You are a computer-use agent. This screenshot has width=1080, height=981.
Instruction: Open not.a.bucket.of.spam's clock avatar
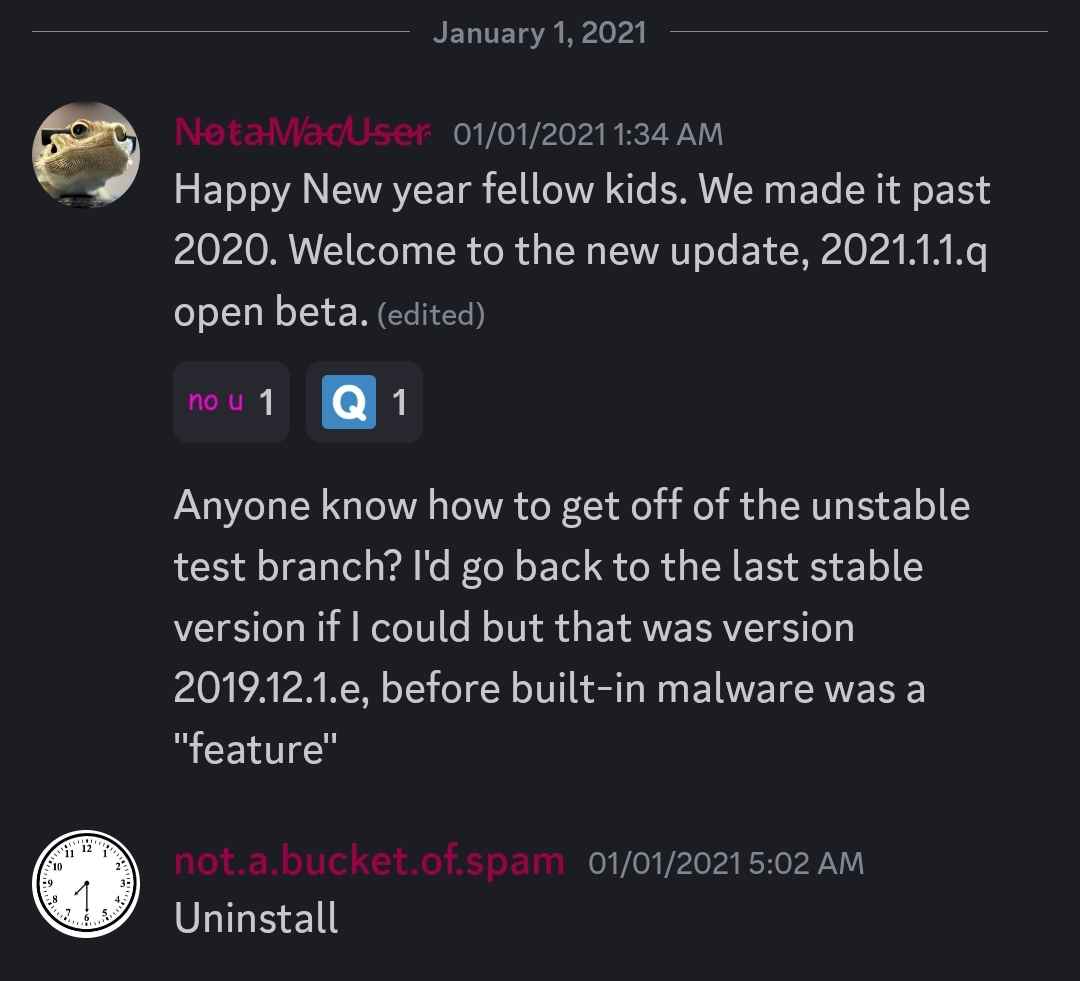[x=86, y=884]
